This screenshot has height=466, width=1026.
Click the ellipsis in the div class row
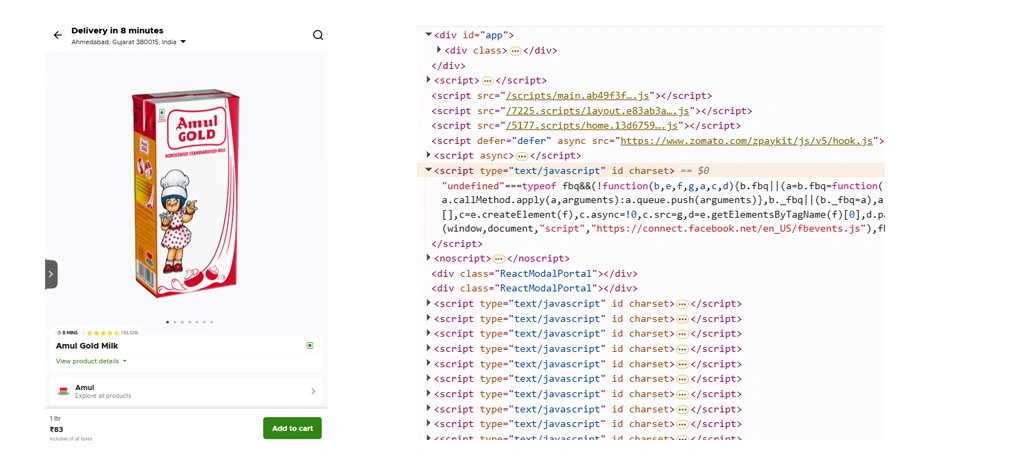(515, 50)
